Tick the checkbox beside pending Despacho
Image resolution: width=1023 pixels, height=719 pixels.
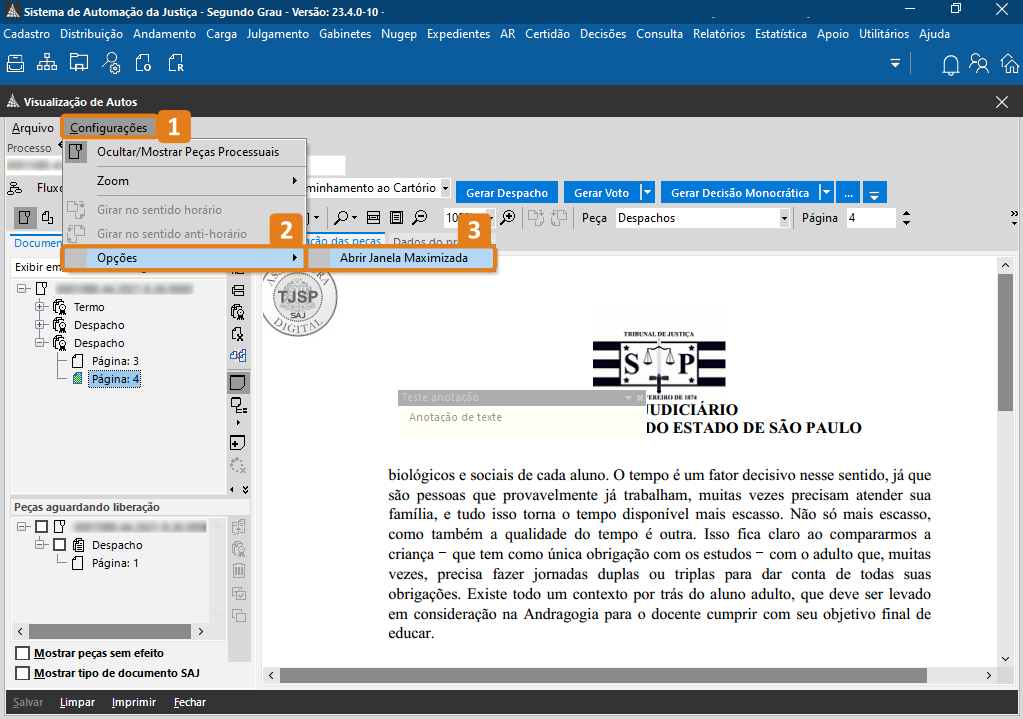(x=60, y=545)
